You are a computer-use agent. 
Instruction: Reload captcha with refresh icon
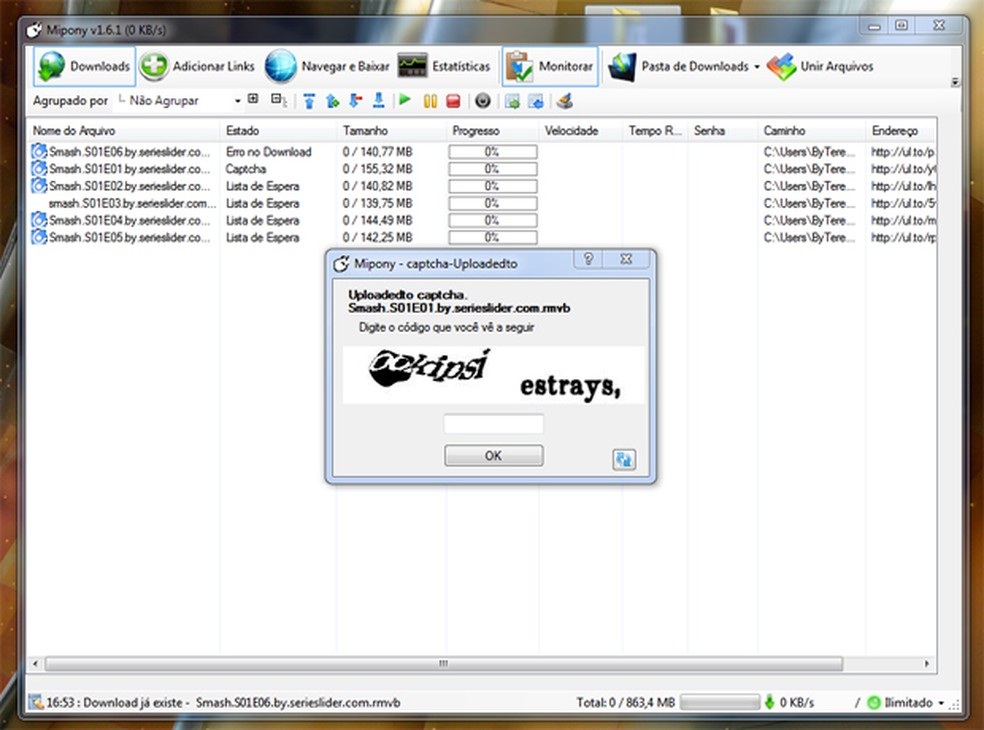624,459
